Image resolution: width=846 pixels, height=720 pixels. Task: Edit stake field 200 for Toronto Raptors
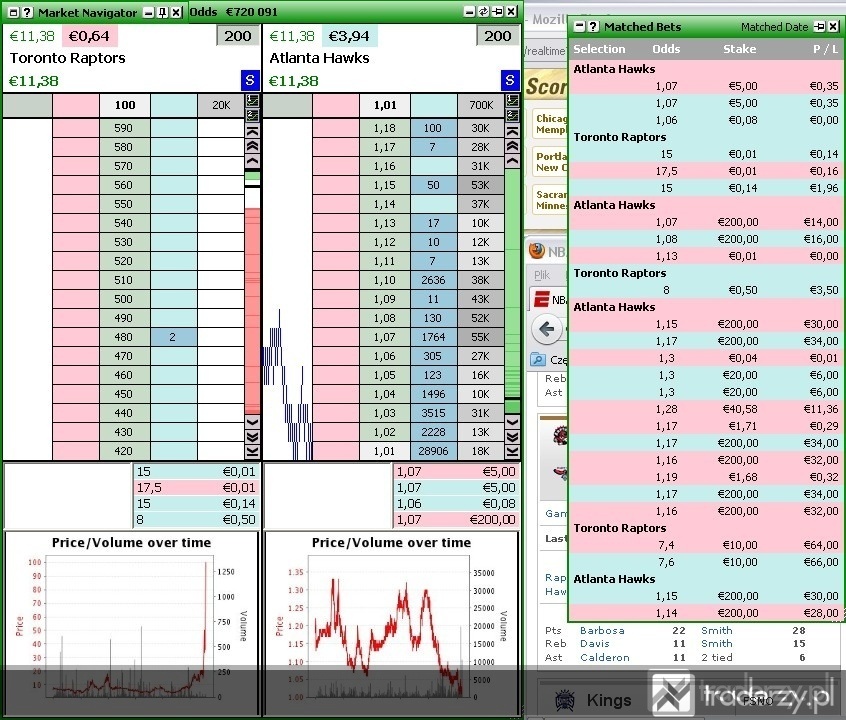[238, 36]
